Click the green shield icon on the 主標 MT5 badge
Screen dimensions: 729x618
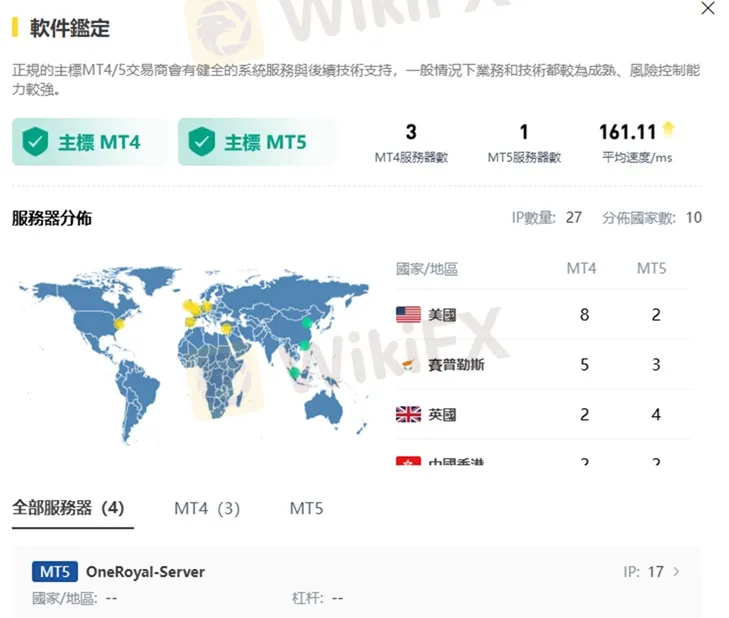201,142
